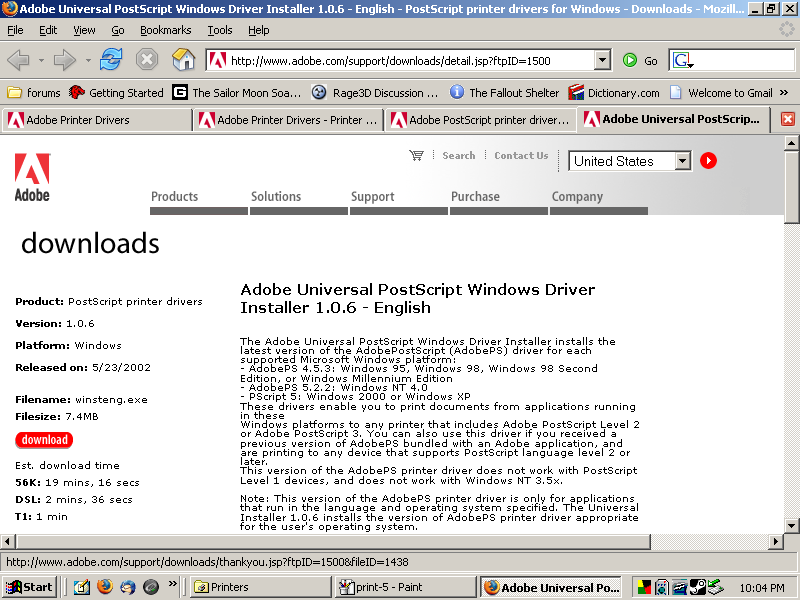
Task: Open the forums bookmarks folder
Action: point(33,92)
